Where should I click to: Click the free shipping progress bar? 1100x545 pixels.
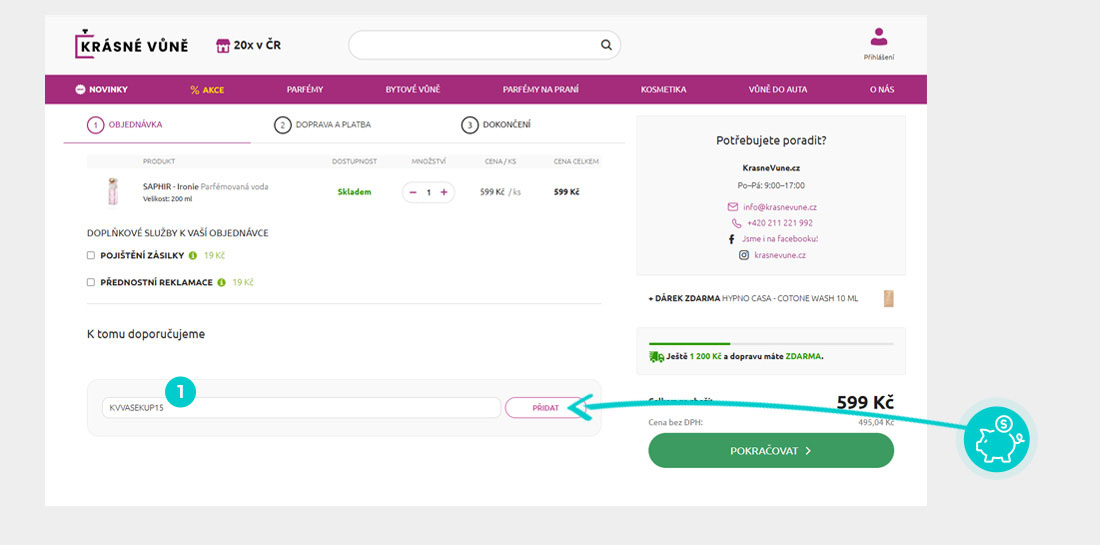[x=770, y=344]
